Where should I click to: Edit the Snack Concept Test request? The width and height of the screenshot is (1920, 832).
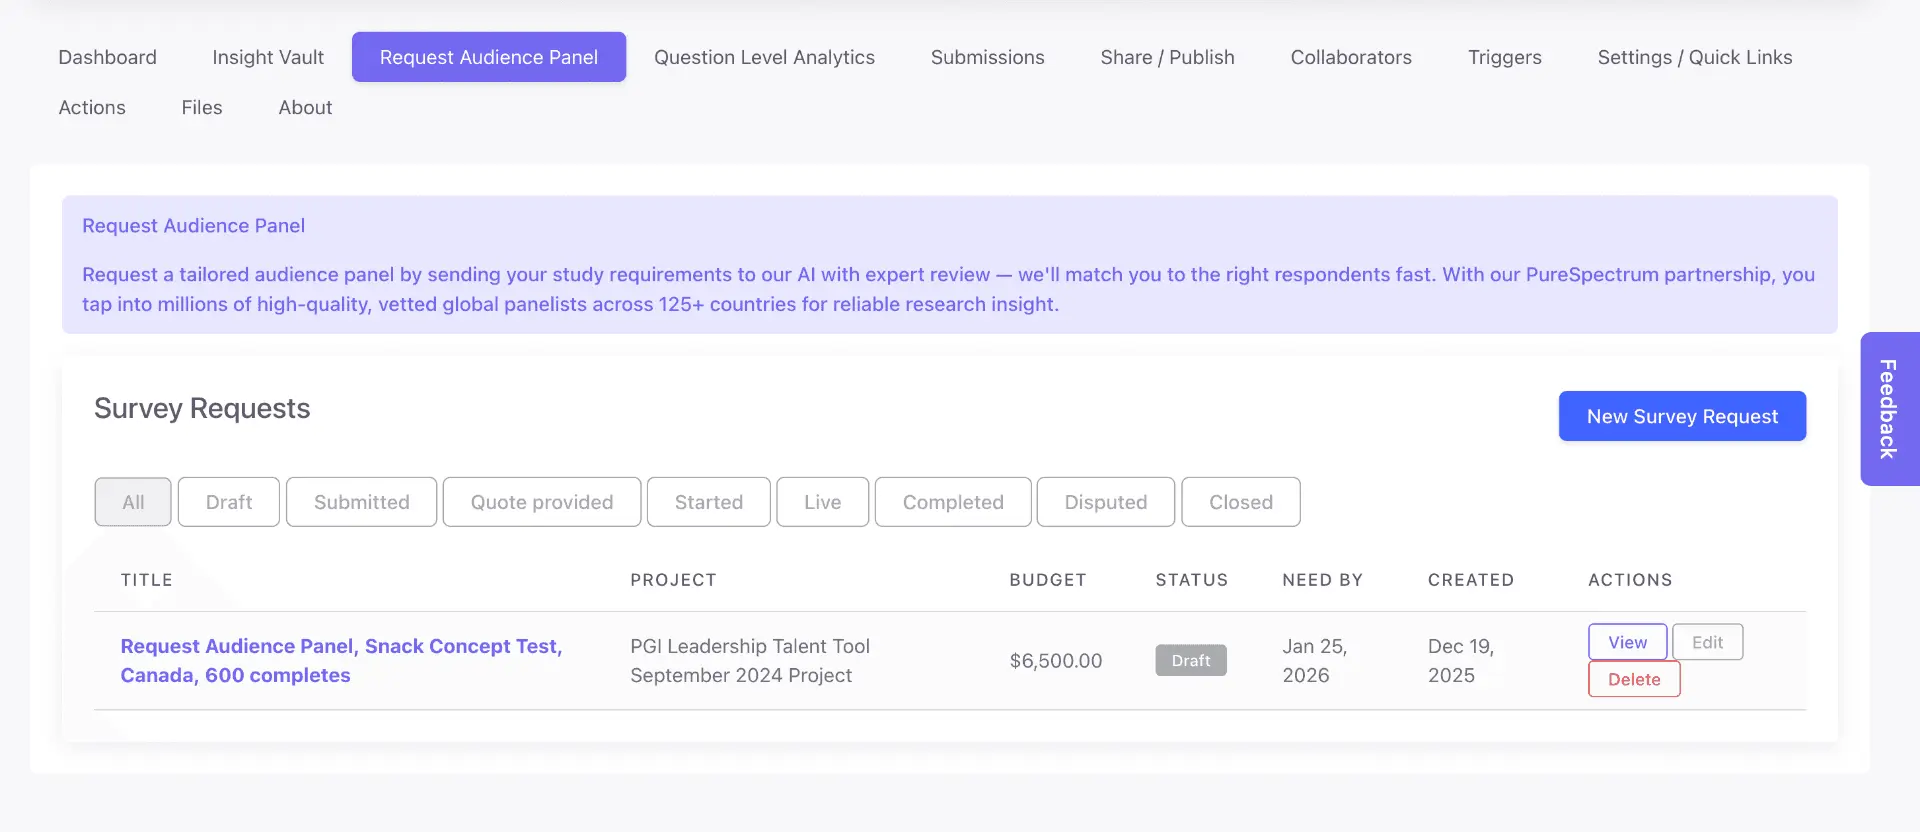pyautogui.click(x=1707, y=642)
